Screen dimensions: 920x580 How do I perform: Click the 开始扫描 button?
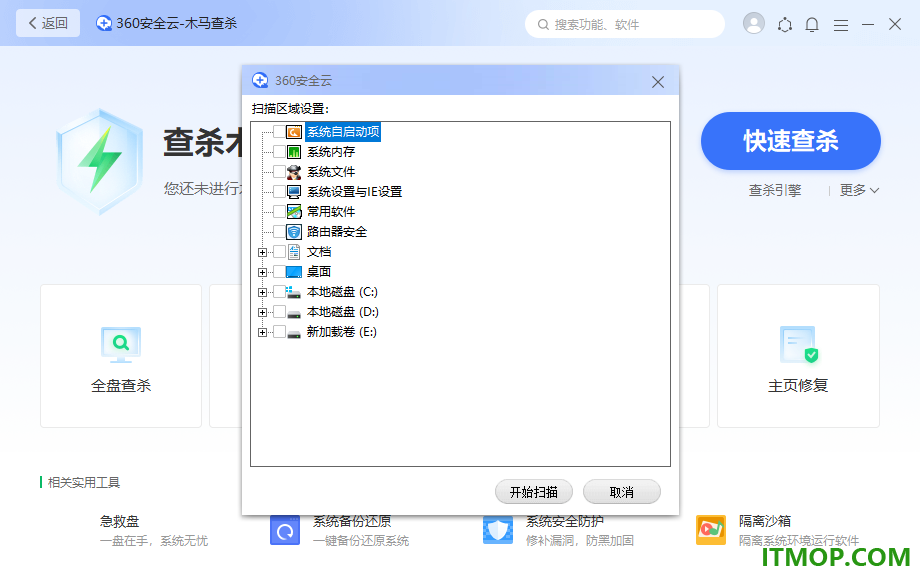534,492
